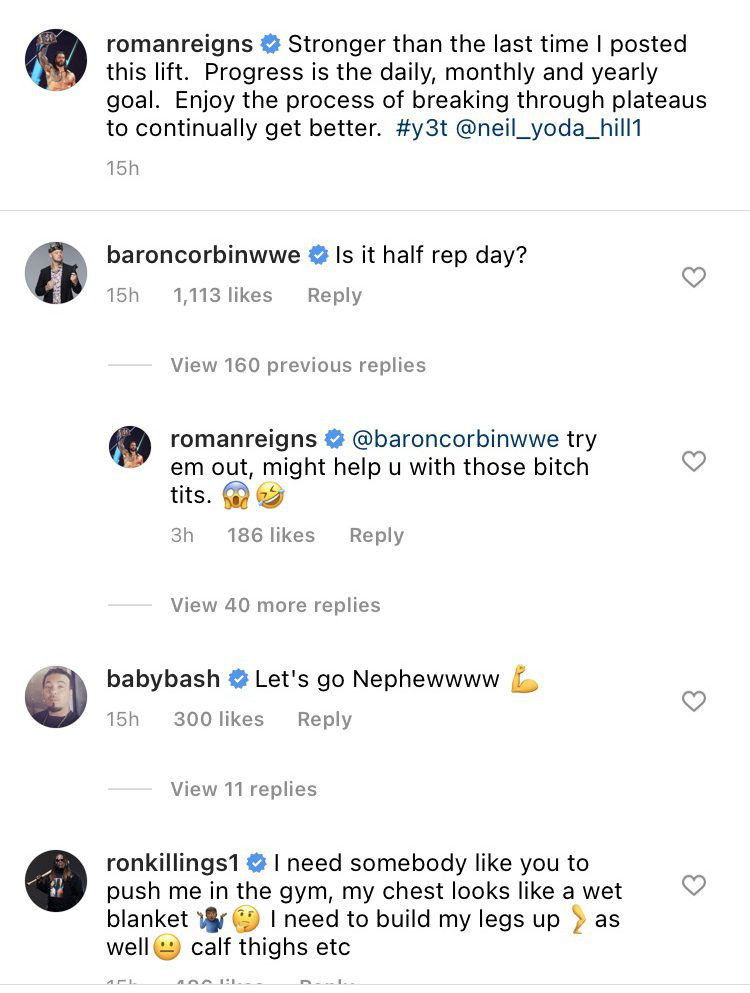Expand View 11 replies under babybash
This screenshot has width=750, height=993.
pos(243,789)
